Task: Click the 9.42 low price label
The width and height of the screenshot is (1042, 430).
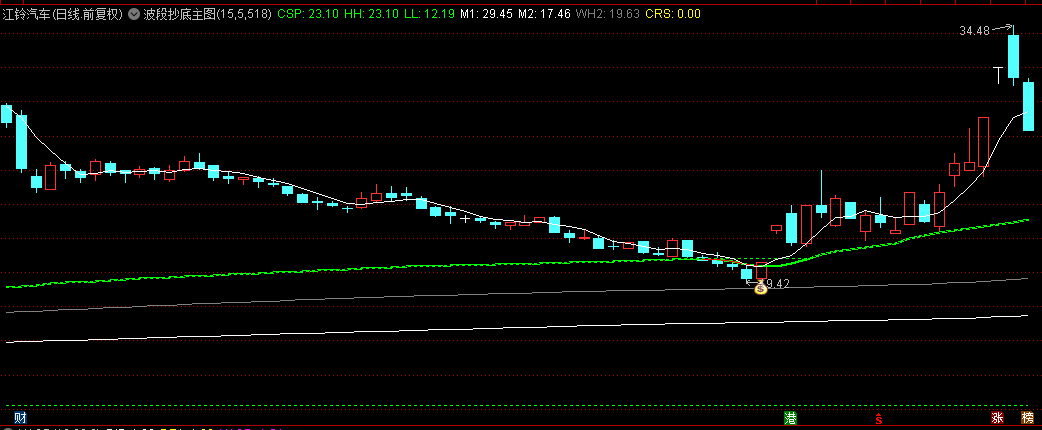Action: (778, 284)
